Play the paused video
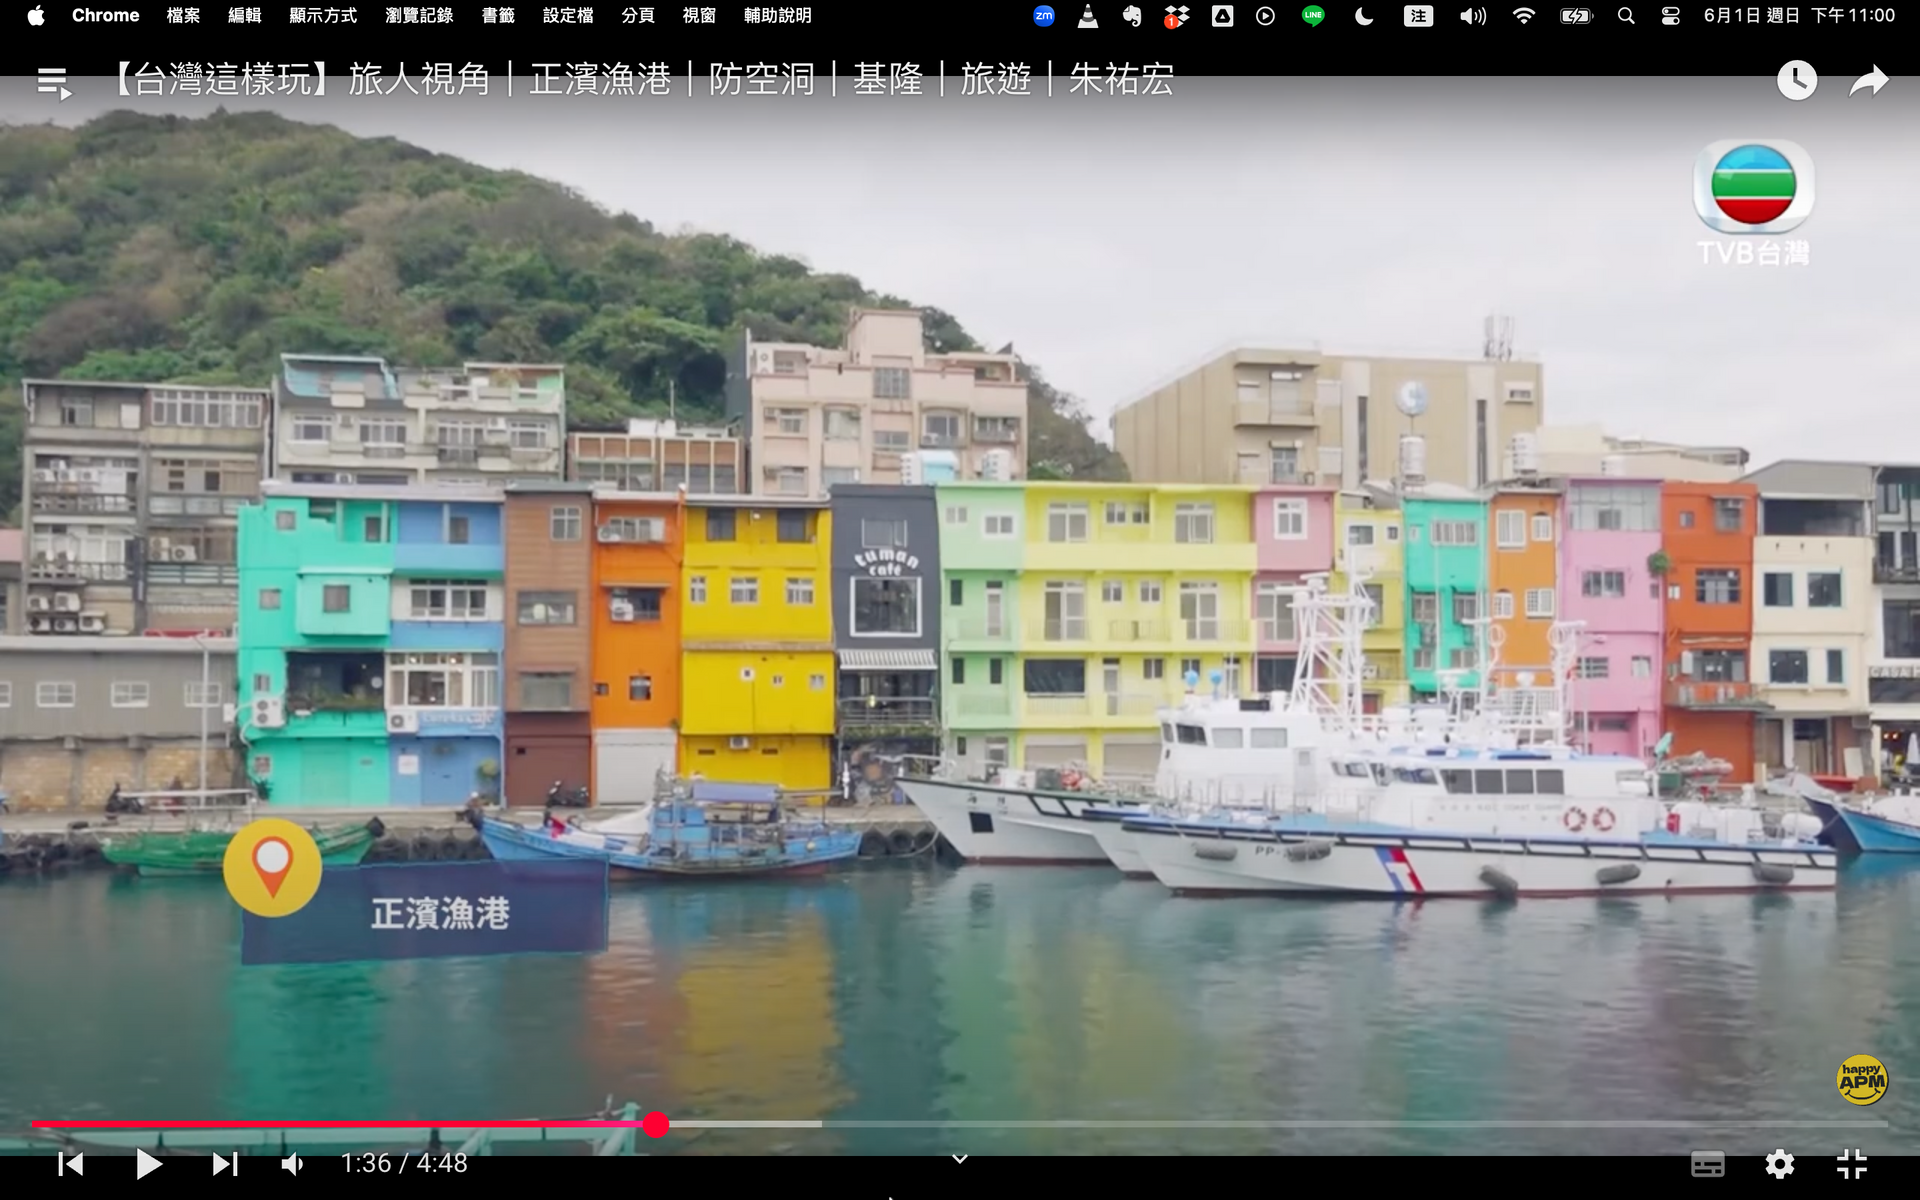 click(149, 1164)
